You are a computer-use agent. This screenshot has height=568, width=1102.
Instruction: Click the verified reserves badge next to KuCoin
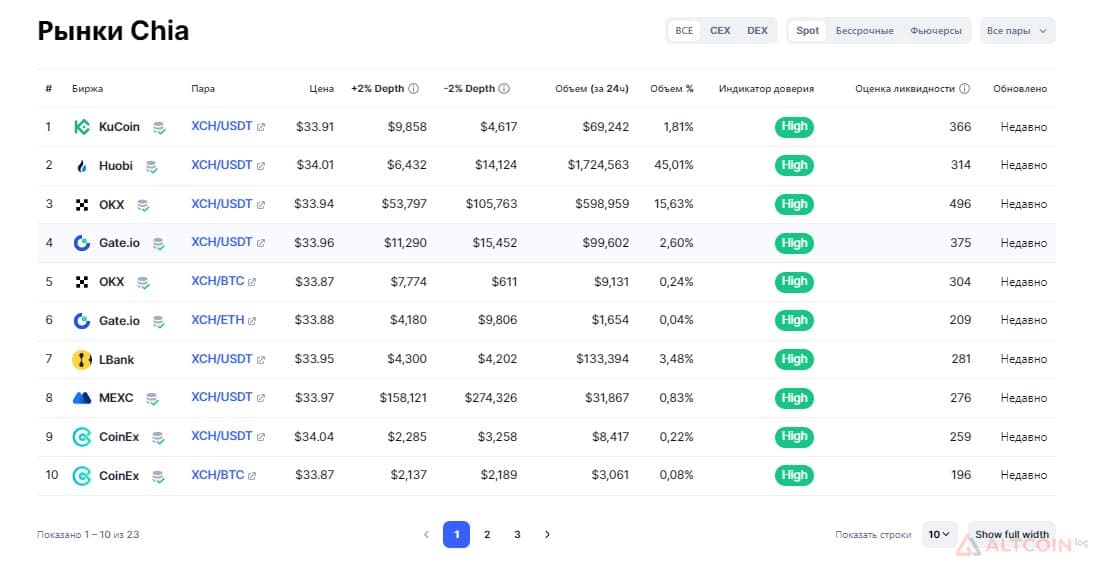click(160, 128)
